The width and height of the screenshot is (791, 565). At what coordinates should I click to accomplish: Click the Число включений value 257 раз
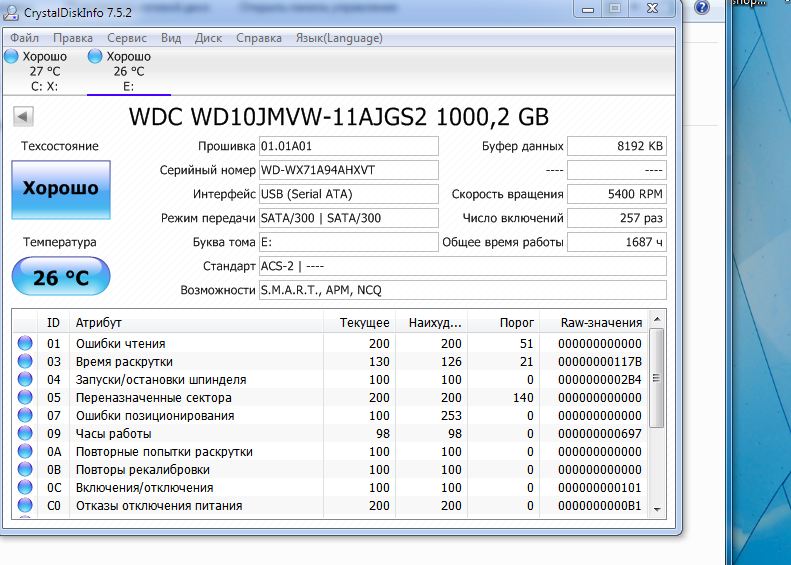point(617,218)
